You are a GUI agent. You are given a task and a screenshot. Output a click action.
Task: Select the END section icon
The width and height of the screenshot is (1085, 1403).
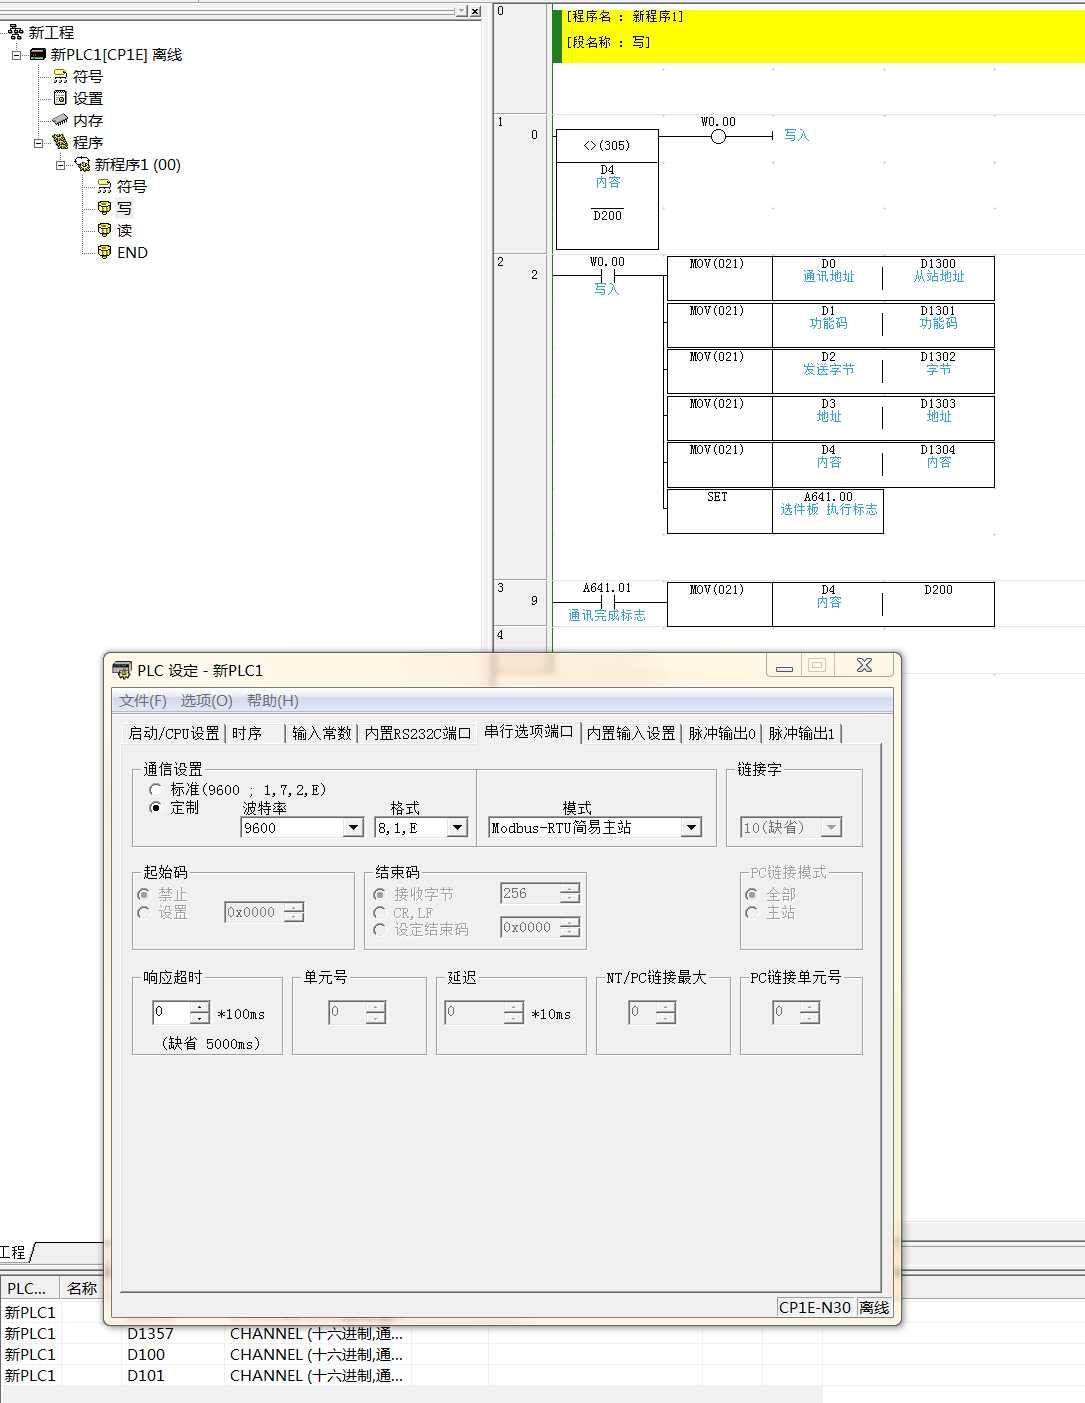(104, 252)
